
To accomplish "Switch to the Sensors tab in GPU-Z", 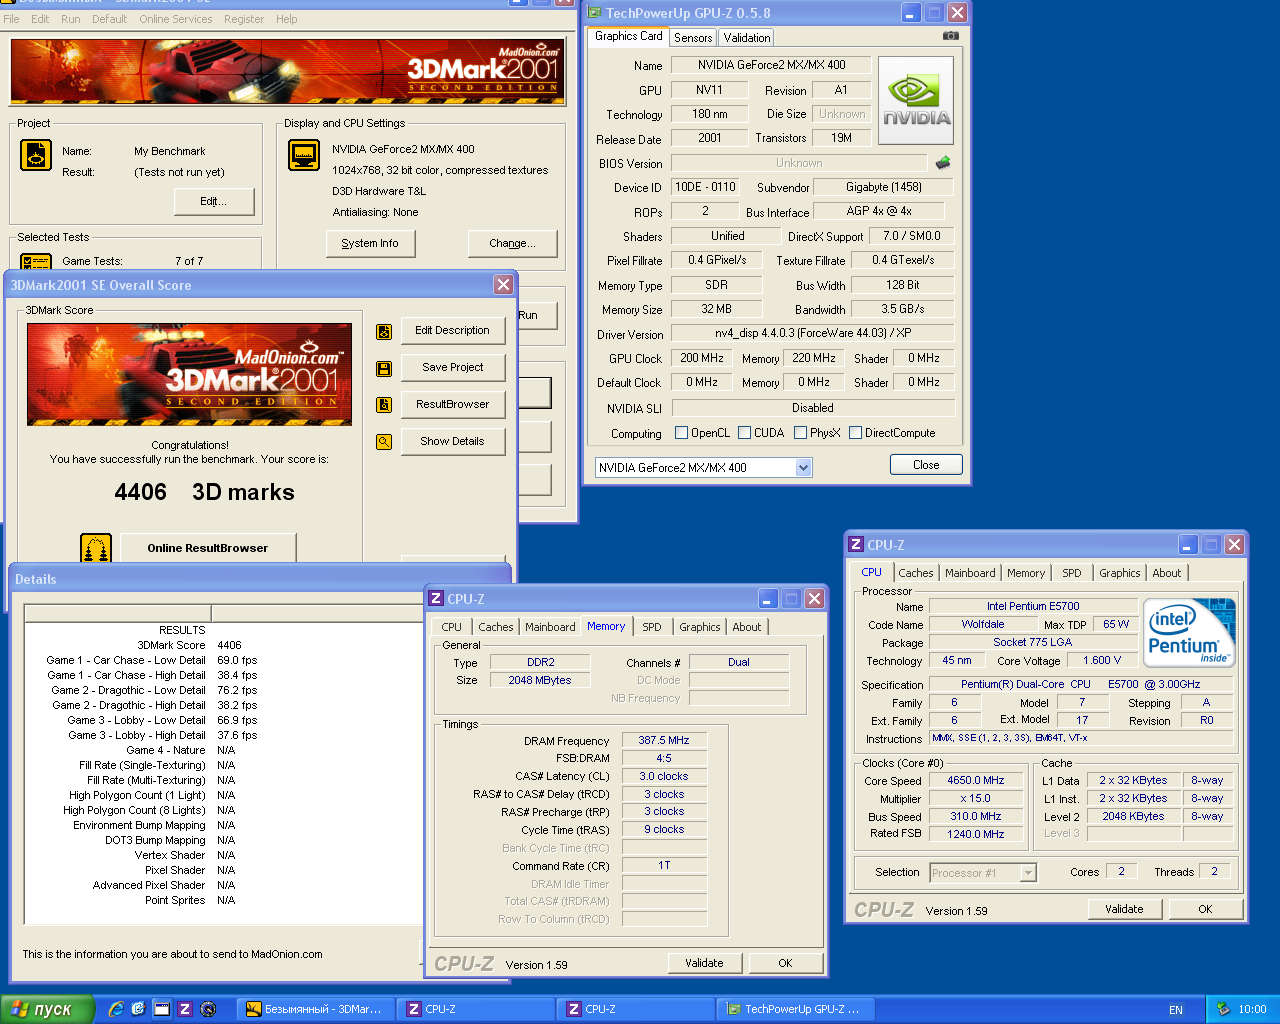I will click(x=693, y=37).
